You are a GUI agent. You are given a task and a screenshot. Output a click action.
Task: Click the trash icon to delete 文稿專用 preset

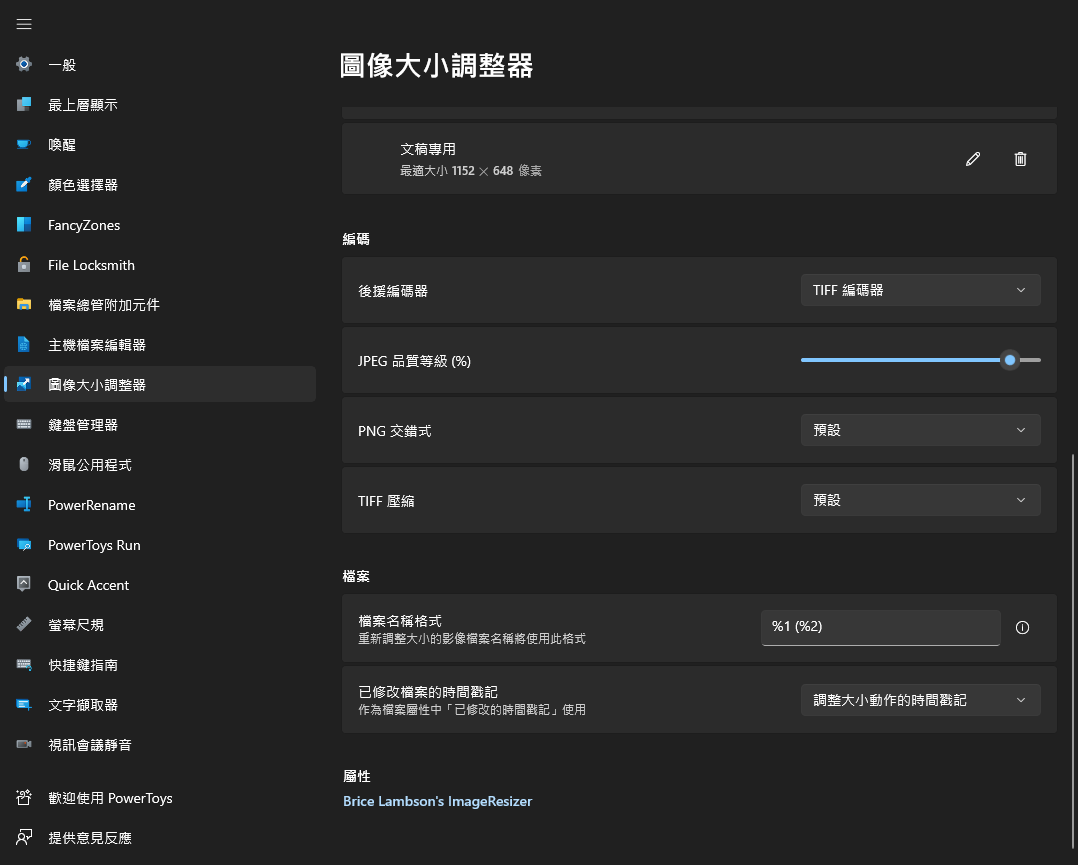click(1020, 158)
